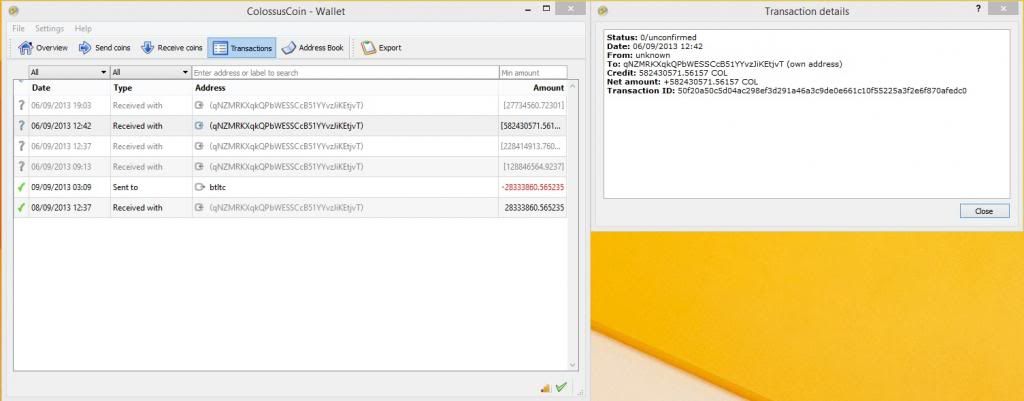Expand the transaction type All dropdown
1024x401 pixels.
[150, 72]
